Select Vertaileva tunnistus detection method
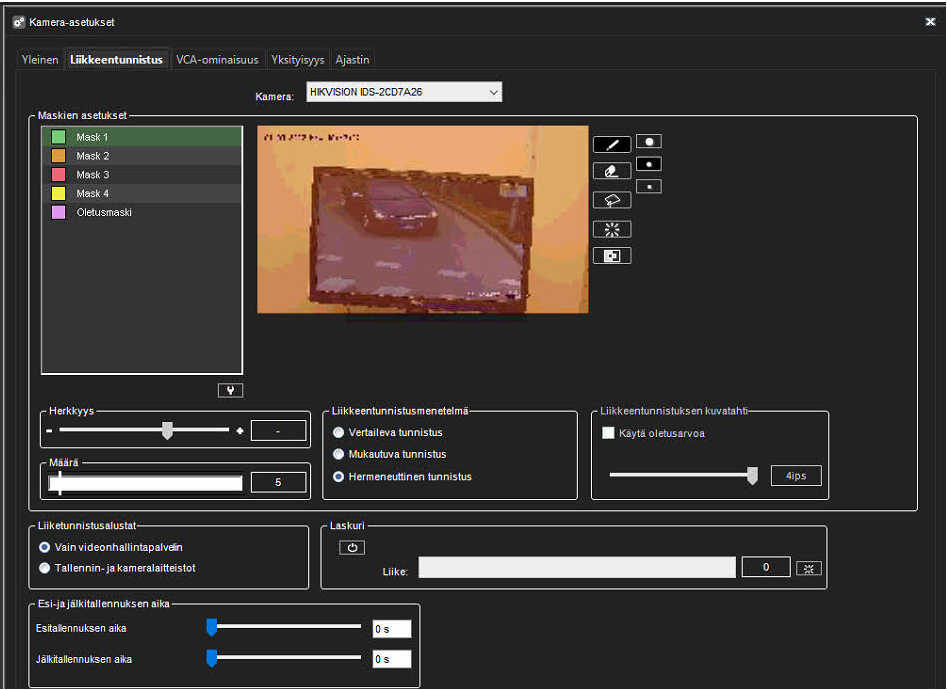Screen dimensions: 947x690 340,433
